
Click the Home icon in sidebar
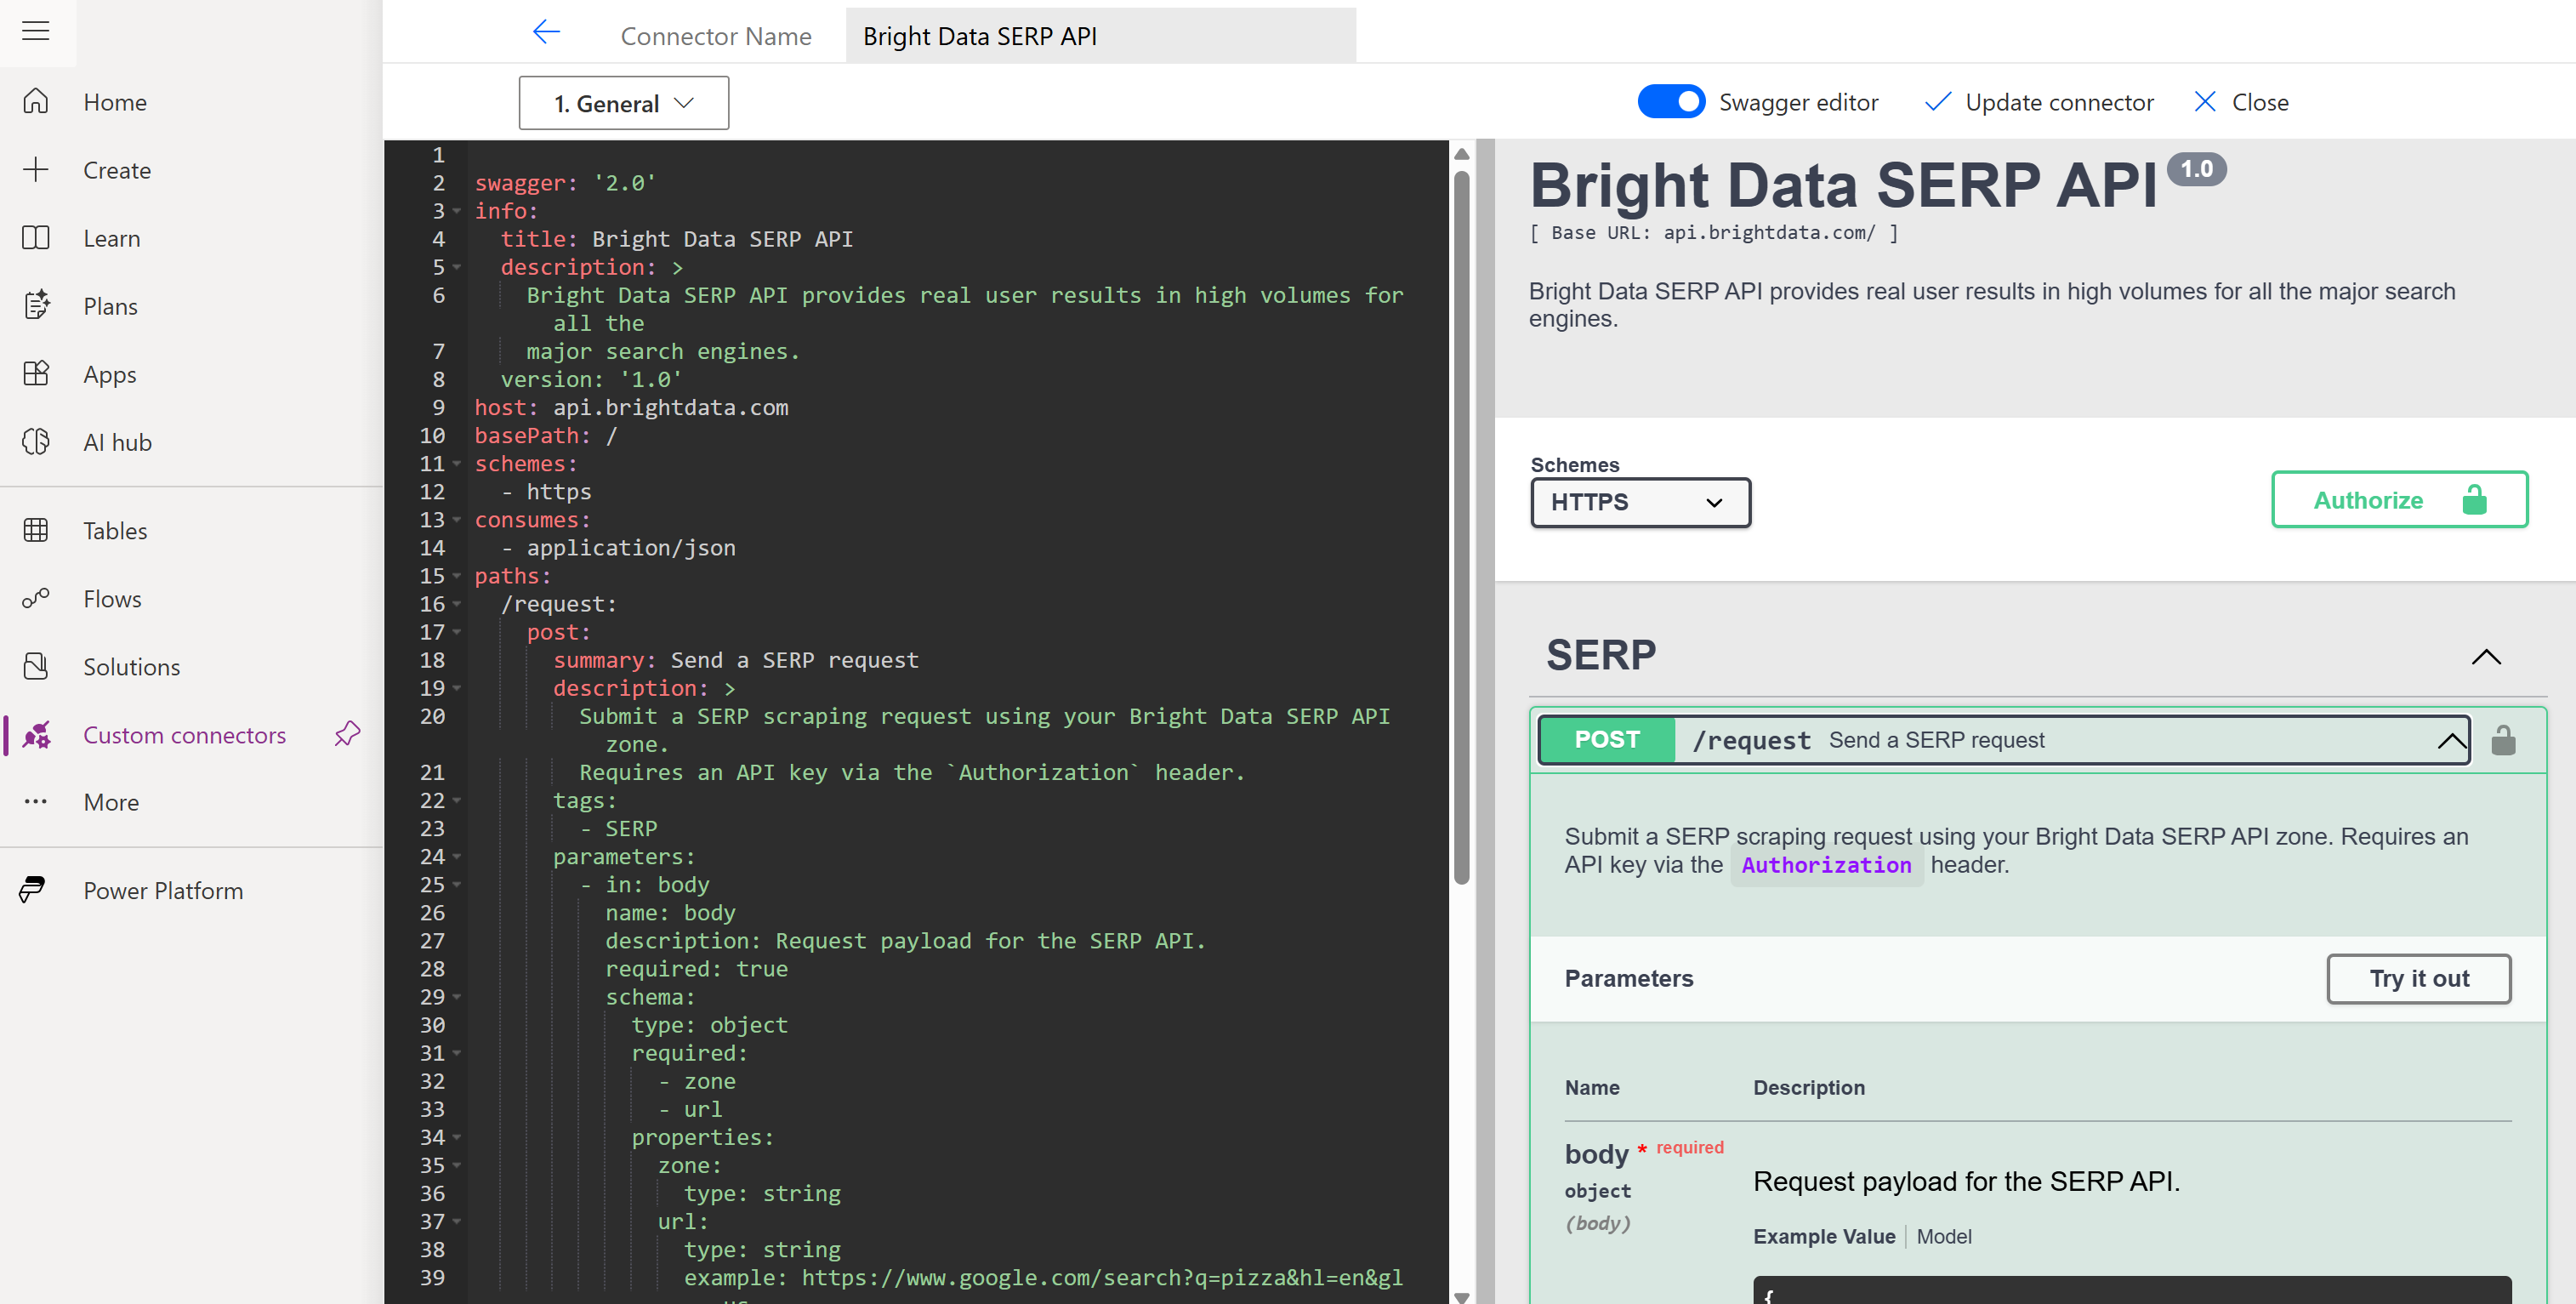36,102
